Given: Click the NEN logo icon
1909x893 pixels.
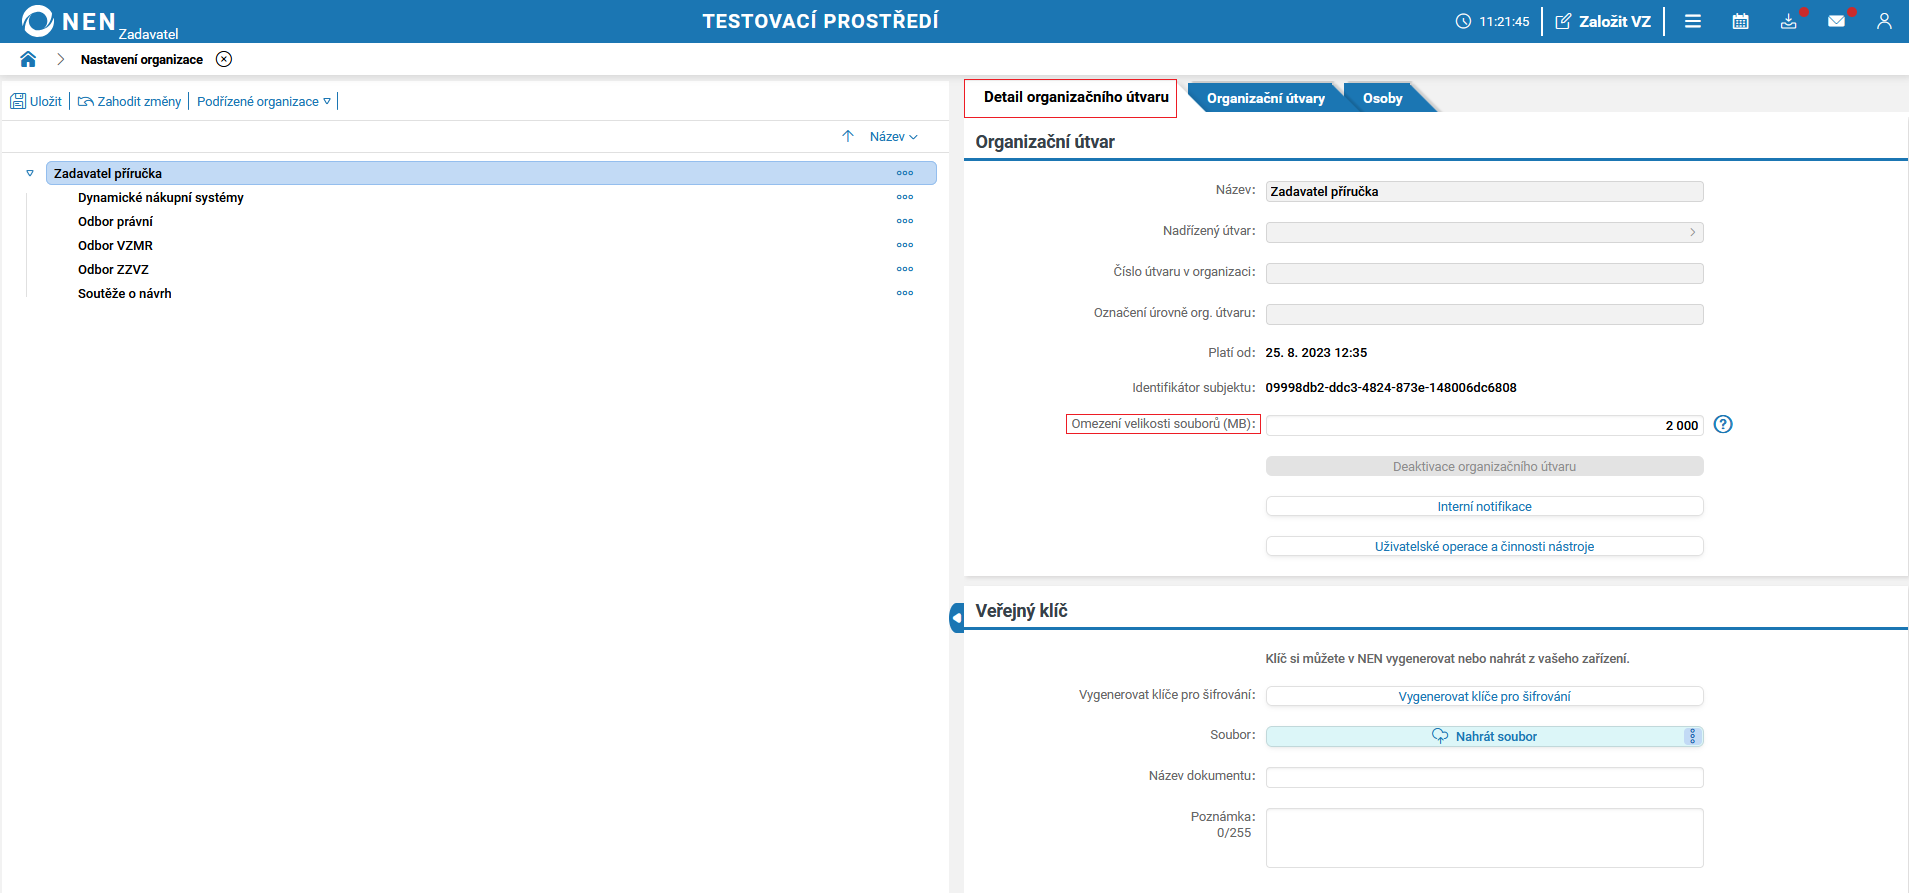Looking at the screenshot, I should (37, 21).
